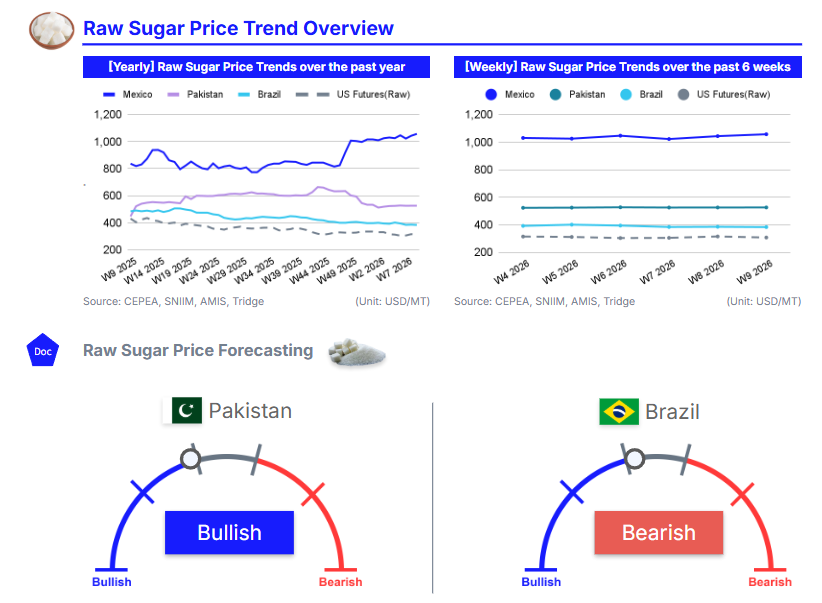Click the Brazil flag icon
This screenshot has height=603, width=822.
click(619, 411)
